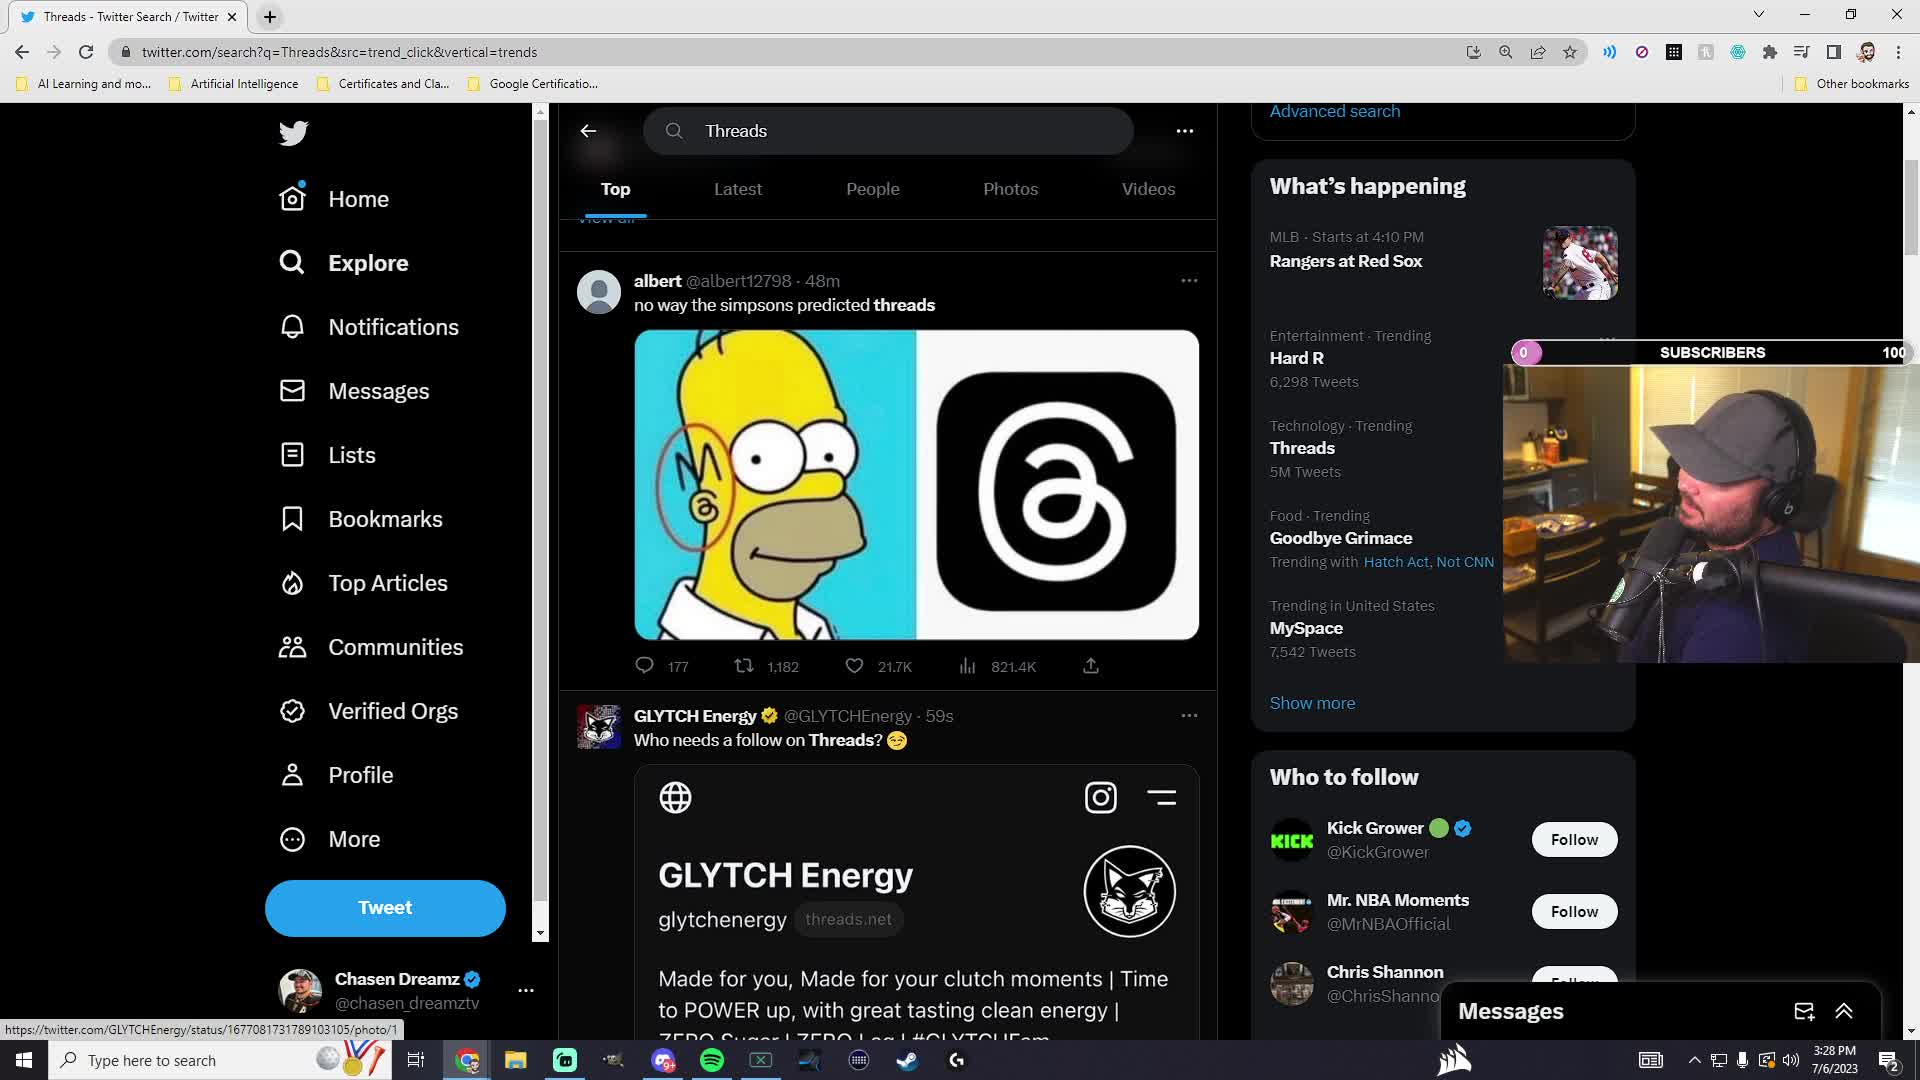Open Advanced search link

tap(1335, 112)
